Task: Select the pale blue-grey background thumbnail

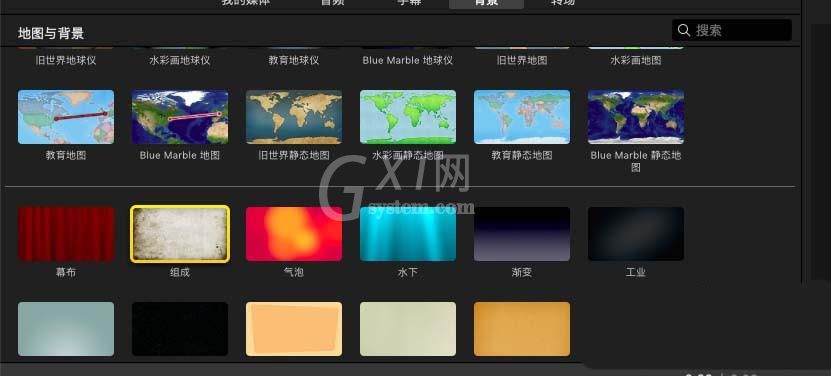Action: click(x=66, y=329)
